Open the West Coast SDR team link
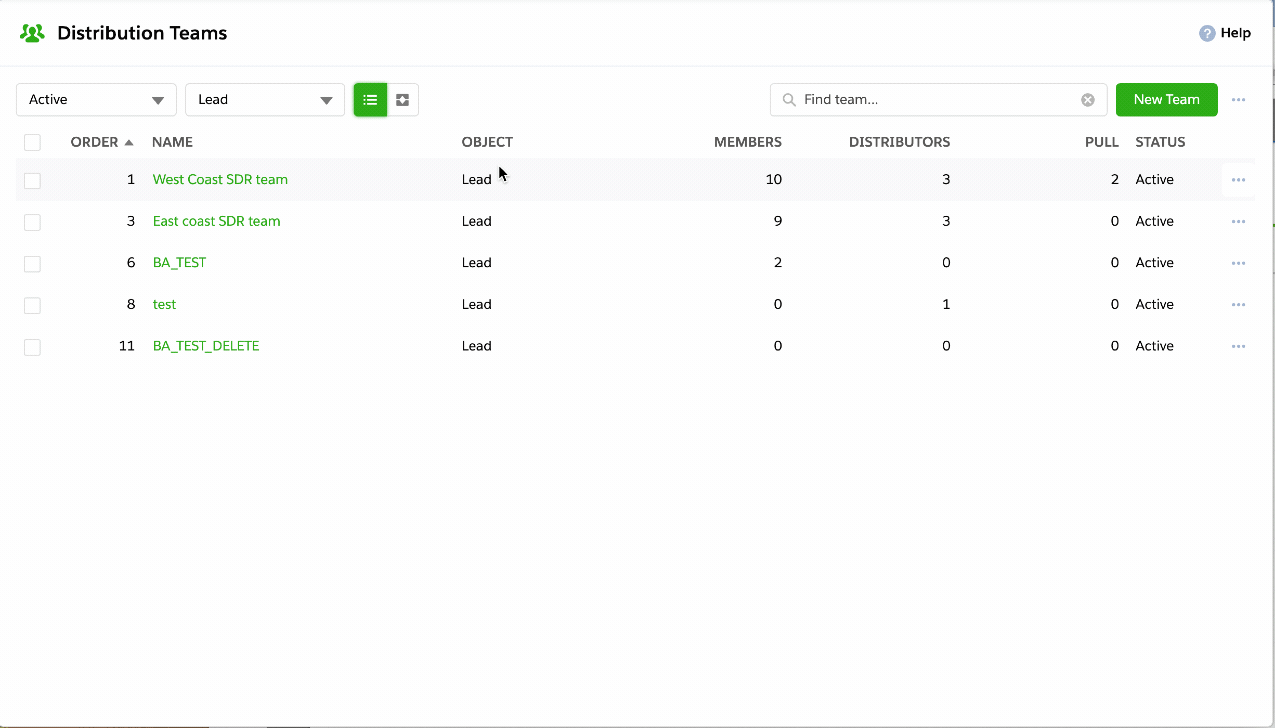 point(220,180)
